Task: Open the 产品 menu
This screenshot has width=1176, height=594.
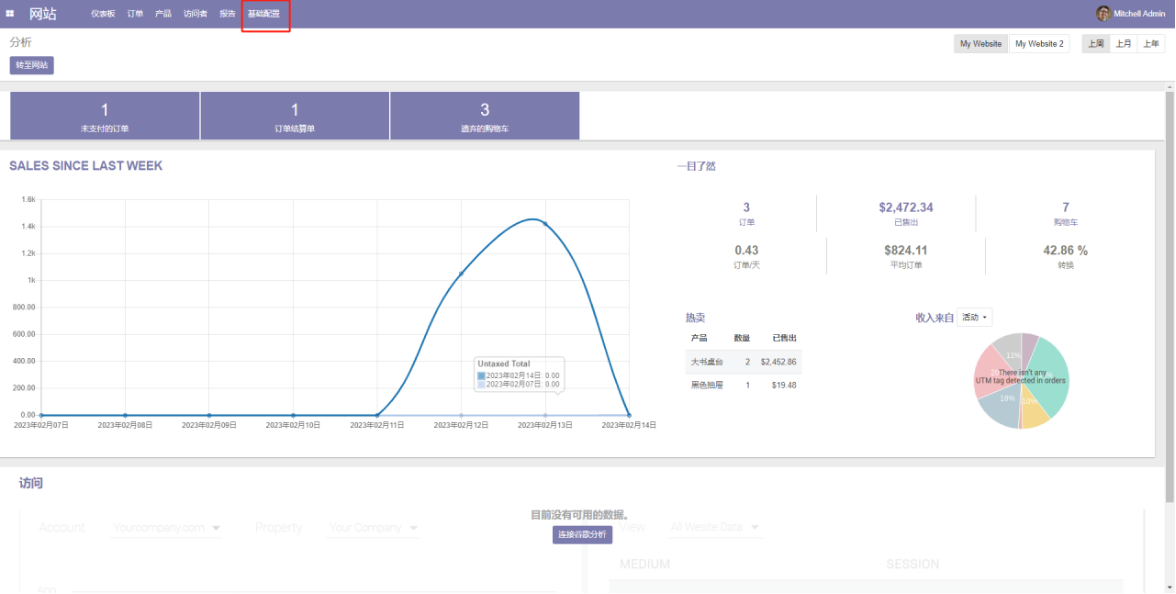Action: 162,14
